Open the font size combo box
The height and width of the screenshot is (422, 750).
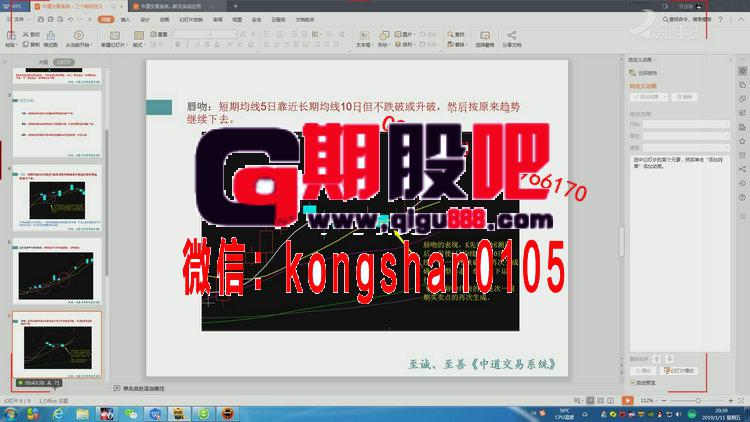pos(224,34)
